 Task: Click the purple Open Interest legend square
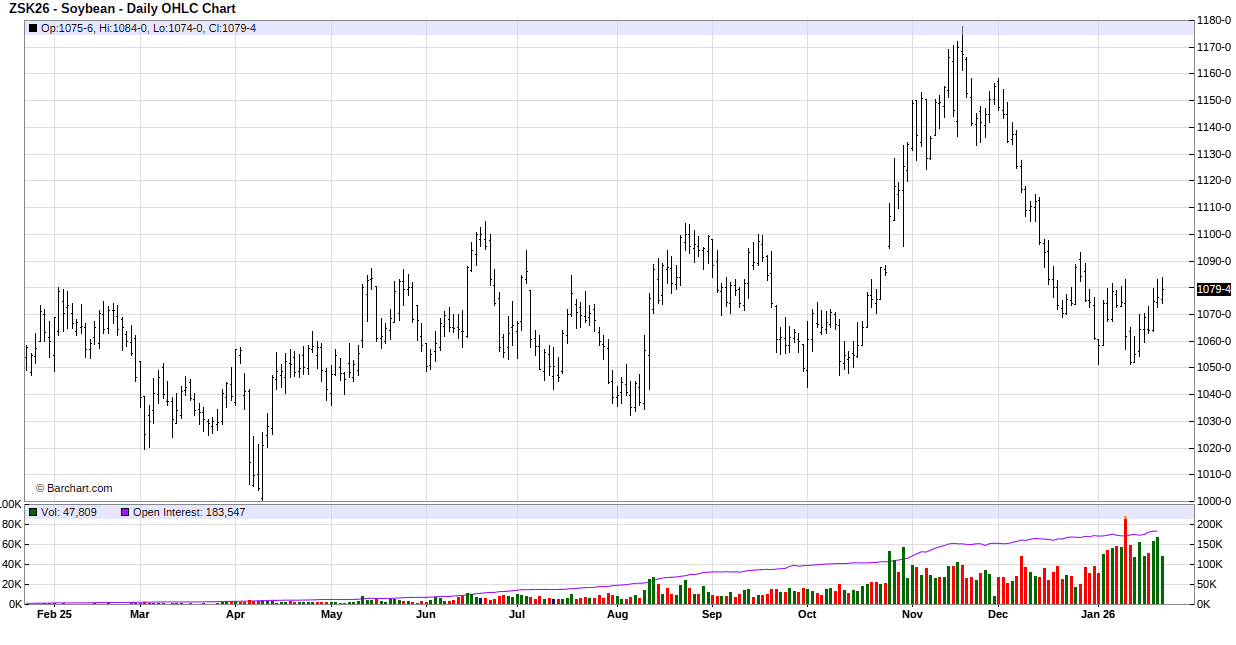click(125, 512)
